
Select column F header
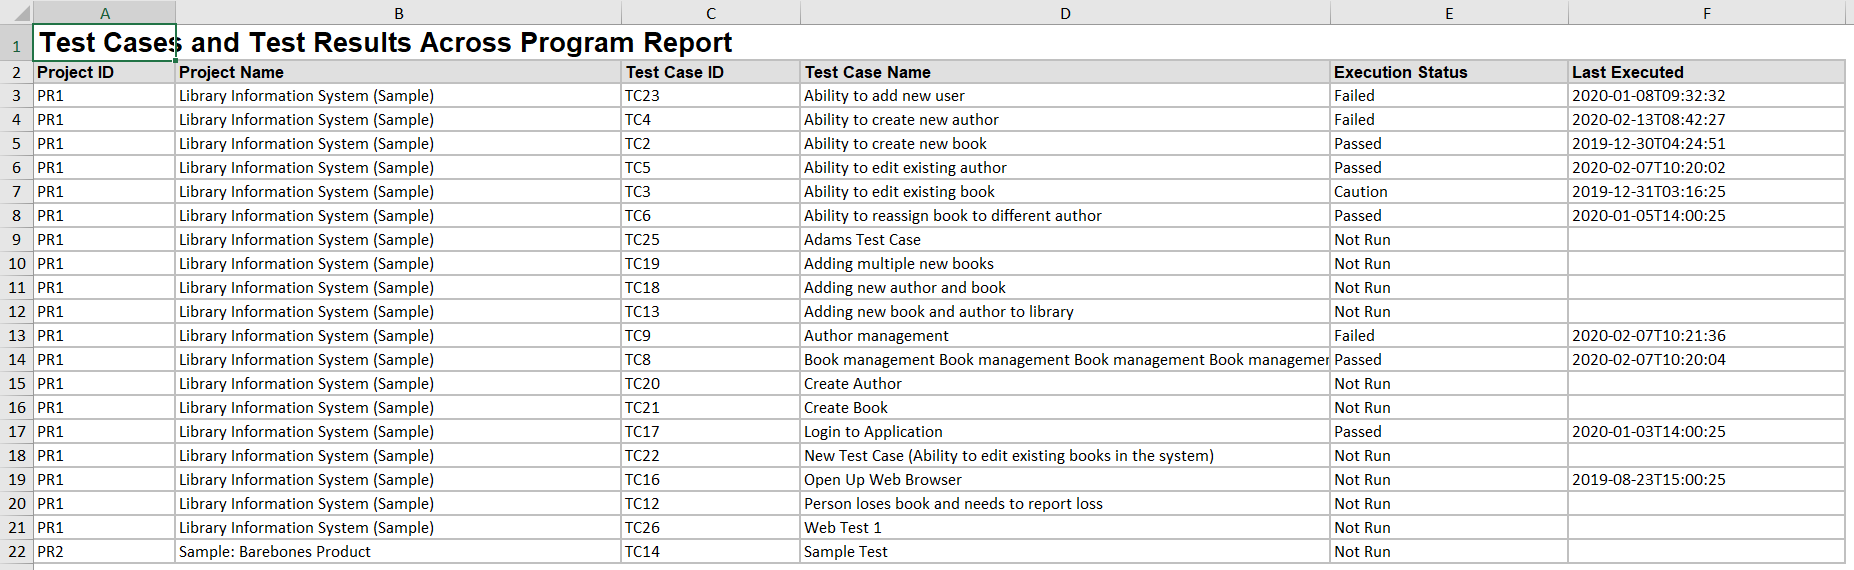pyautogui.click(x=1706, y=13)
